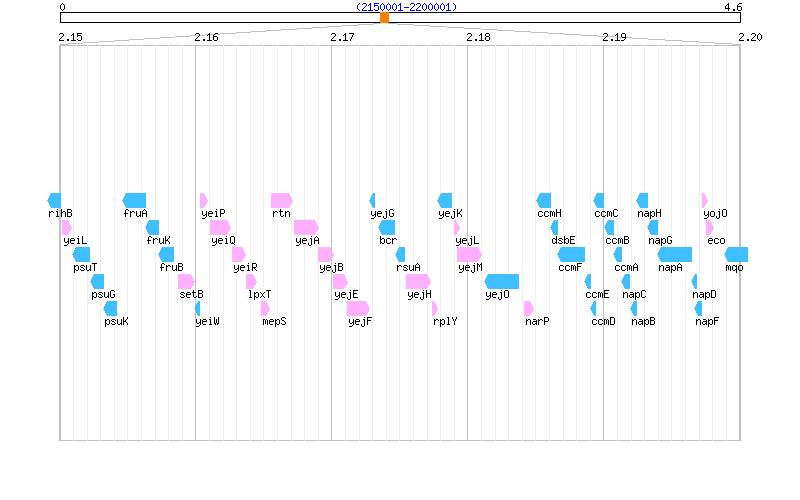The width and height of the screenshot is (800, 500).
Task: Click the pink rtn gene arrow
Action: pyautogui.click(x=281, y=200)
